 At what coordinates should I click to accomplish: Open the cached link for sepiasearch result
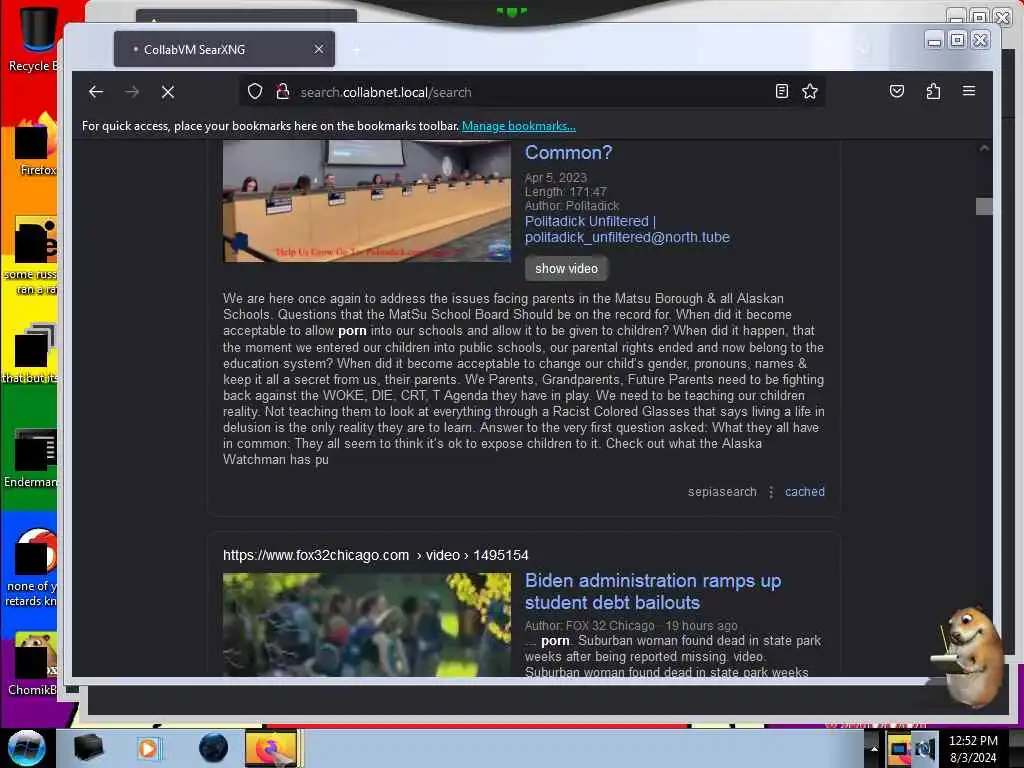coord(805,492)
